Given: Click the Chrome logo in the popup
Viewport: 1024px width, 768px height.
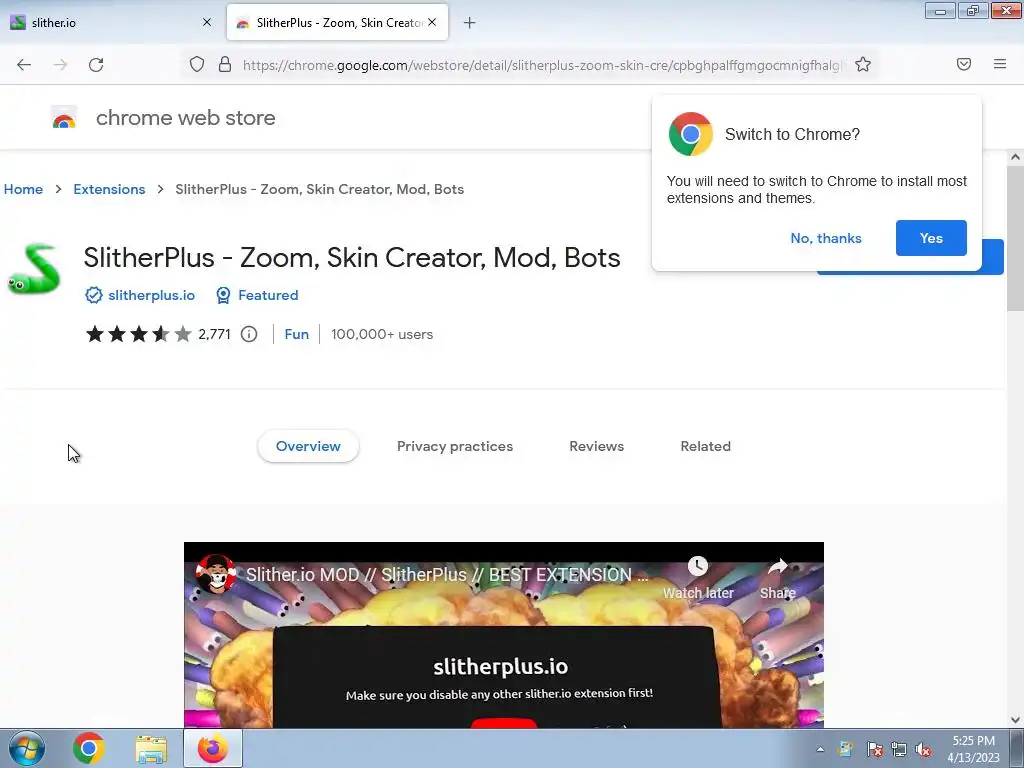Looking at the screenshot, I should (x=690, y=134).
